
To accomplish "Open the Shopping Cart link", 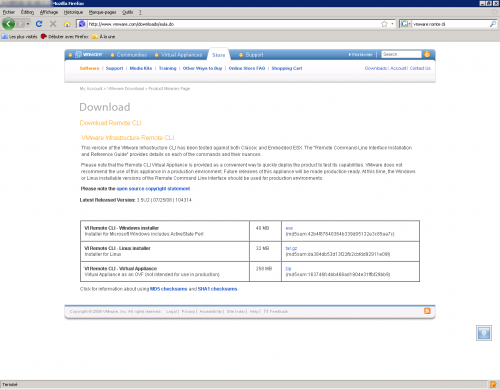I will point(287,68).
